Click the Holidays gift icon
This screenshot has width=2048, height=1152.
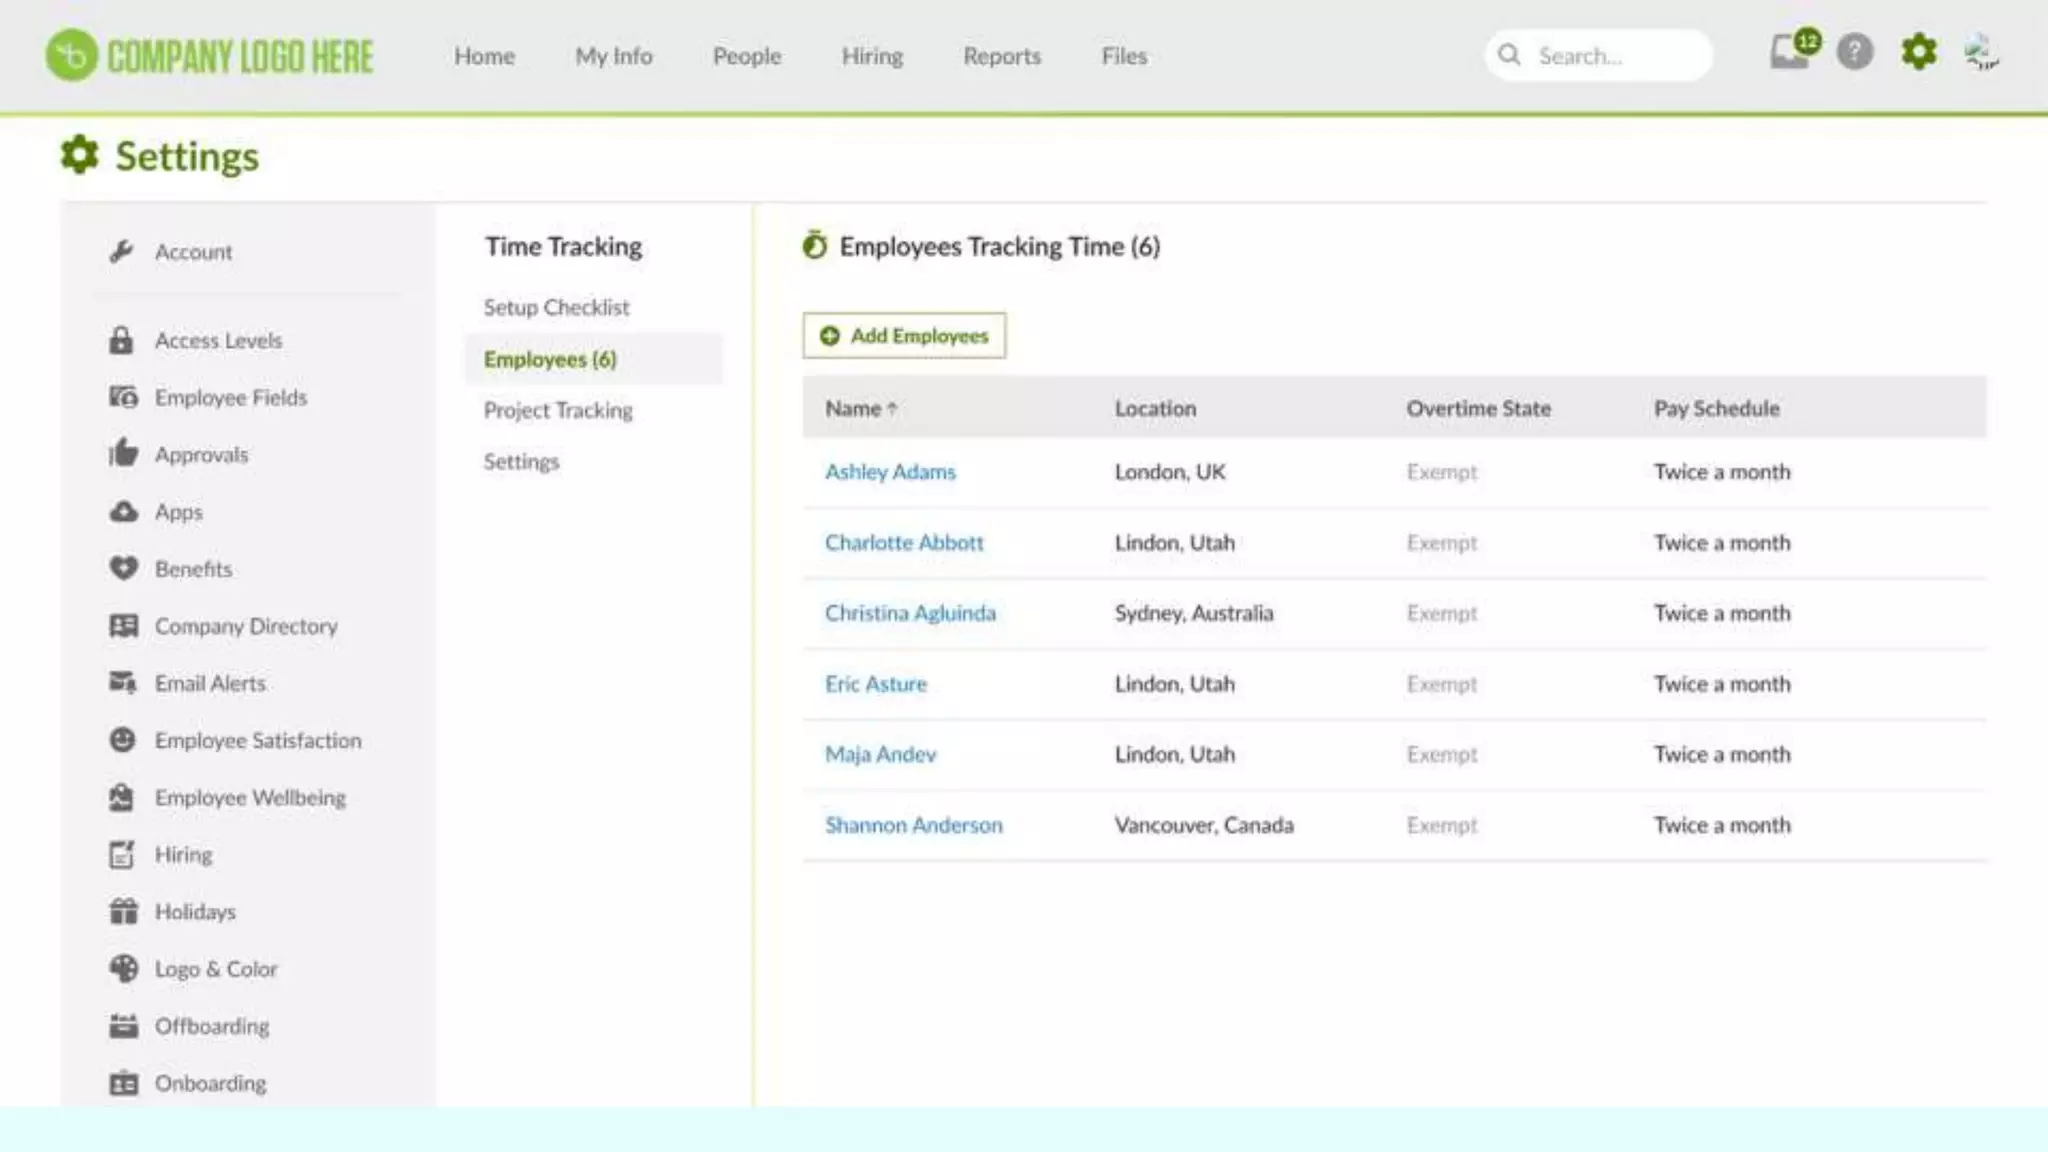click(122, 912)
